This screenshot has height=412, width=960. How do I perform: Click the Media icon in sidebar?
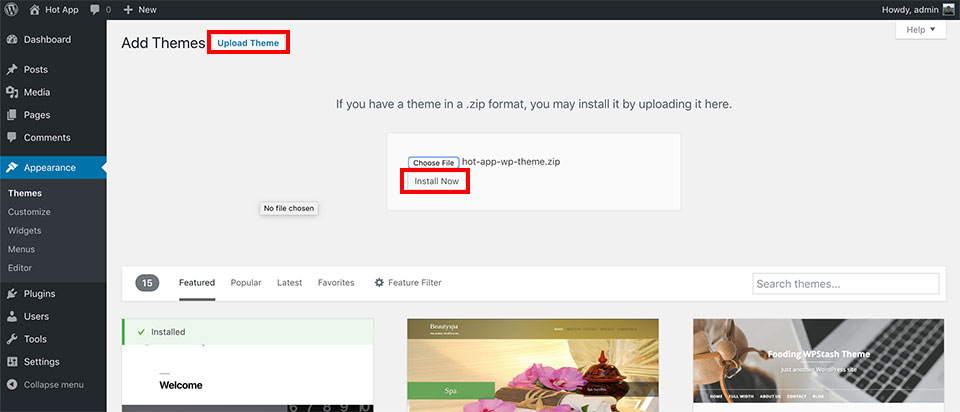[12, 92]
